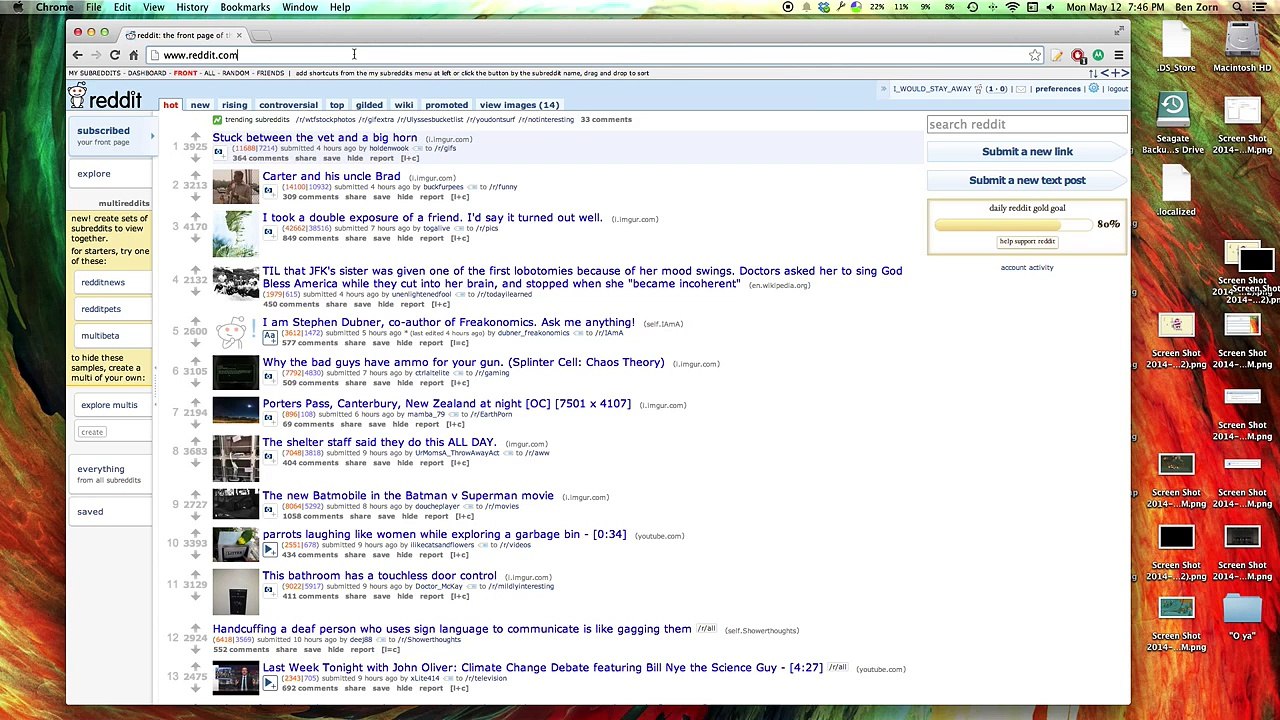Click the daily reddit gold goal progress bar

(x=1013, y=224)
